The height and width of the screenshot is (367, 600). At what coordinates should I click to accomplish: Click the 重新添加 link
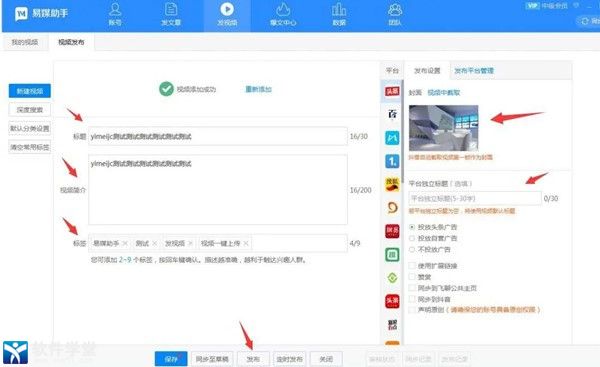click(x=258, y=89)
